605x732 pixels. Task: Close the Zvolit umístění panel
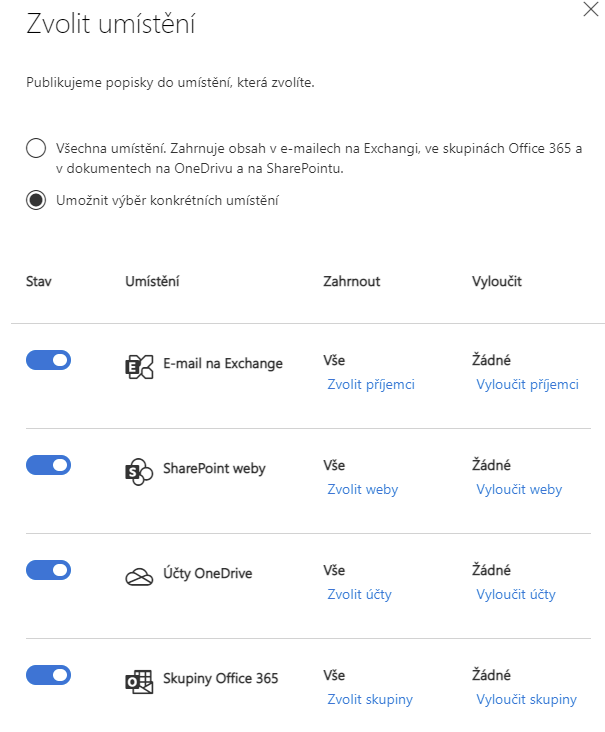591,9
